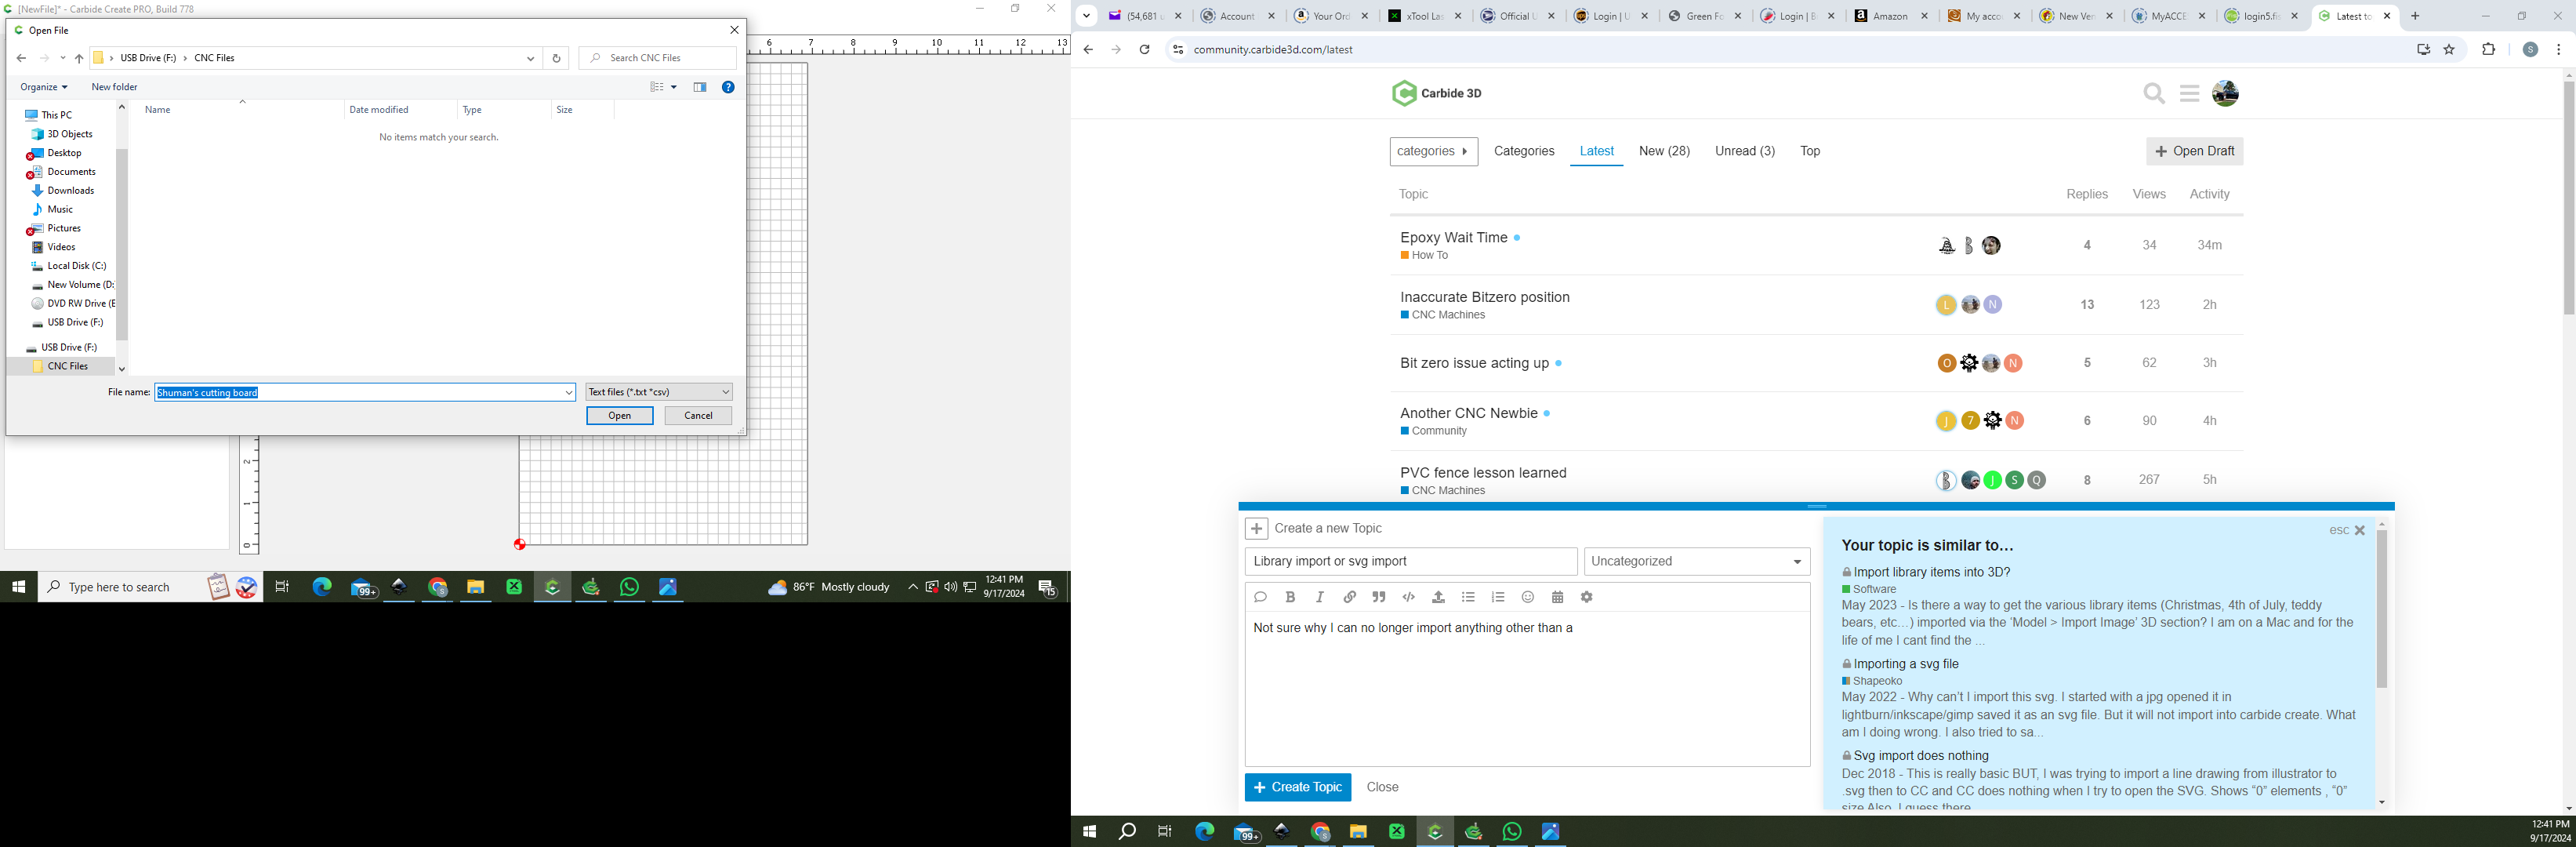Screen dimensions: 2576x847
Task: Click the italic formatting icon
Action: click(x=1320, y=597)
